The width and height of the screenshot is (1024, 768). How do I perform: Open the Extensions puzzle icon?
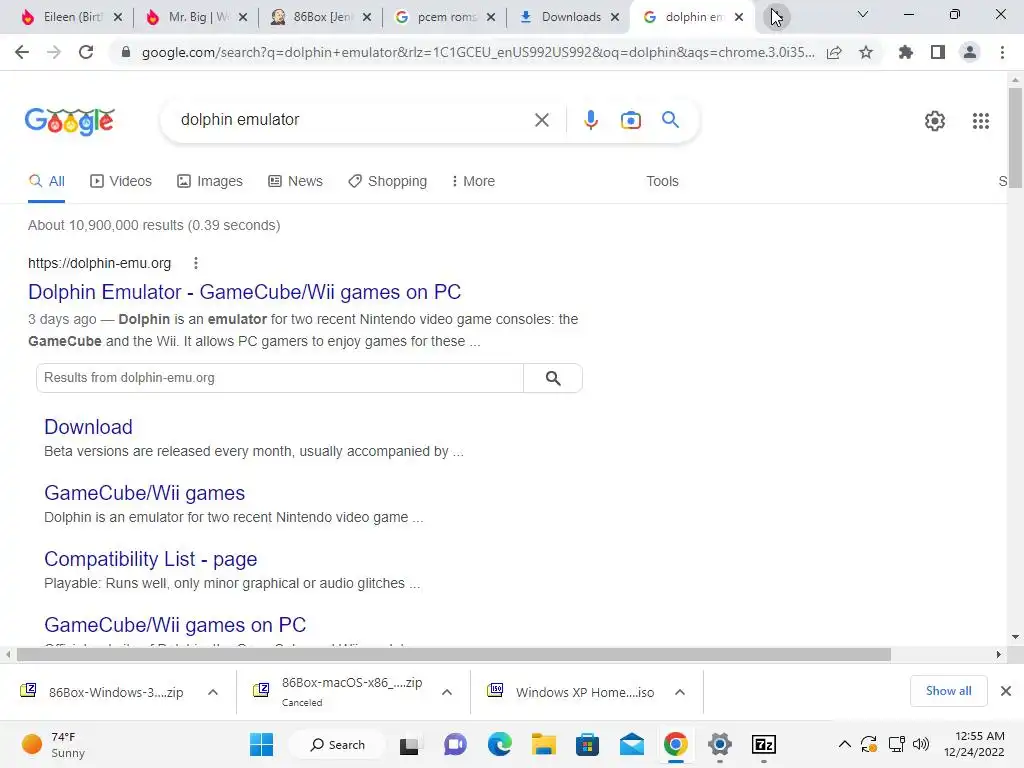[x=905, y=52]
